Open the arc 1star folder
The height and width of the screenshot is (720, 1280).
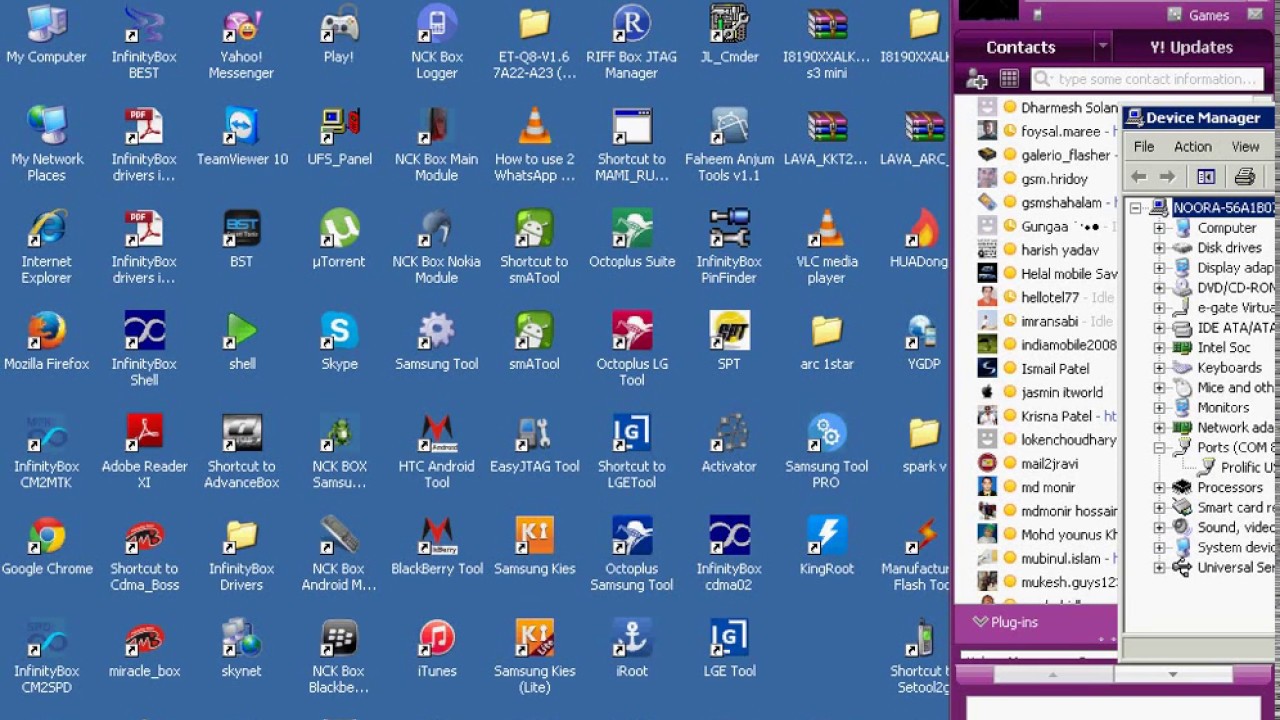pos(827,340)
